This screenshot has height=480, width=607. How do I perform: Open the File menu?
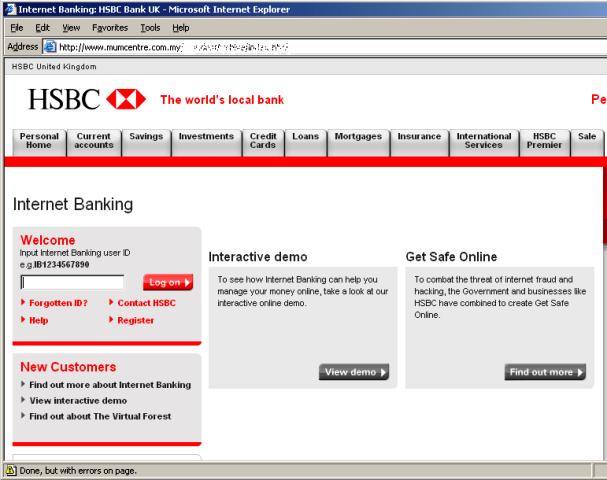[x=17, y=27]
